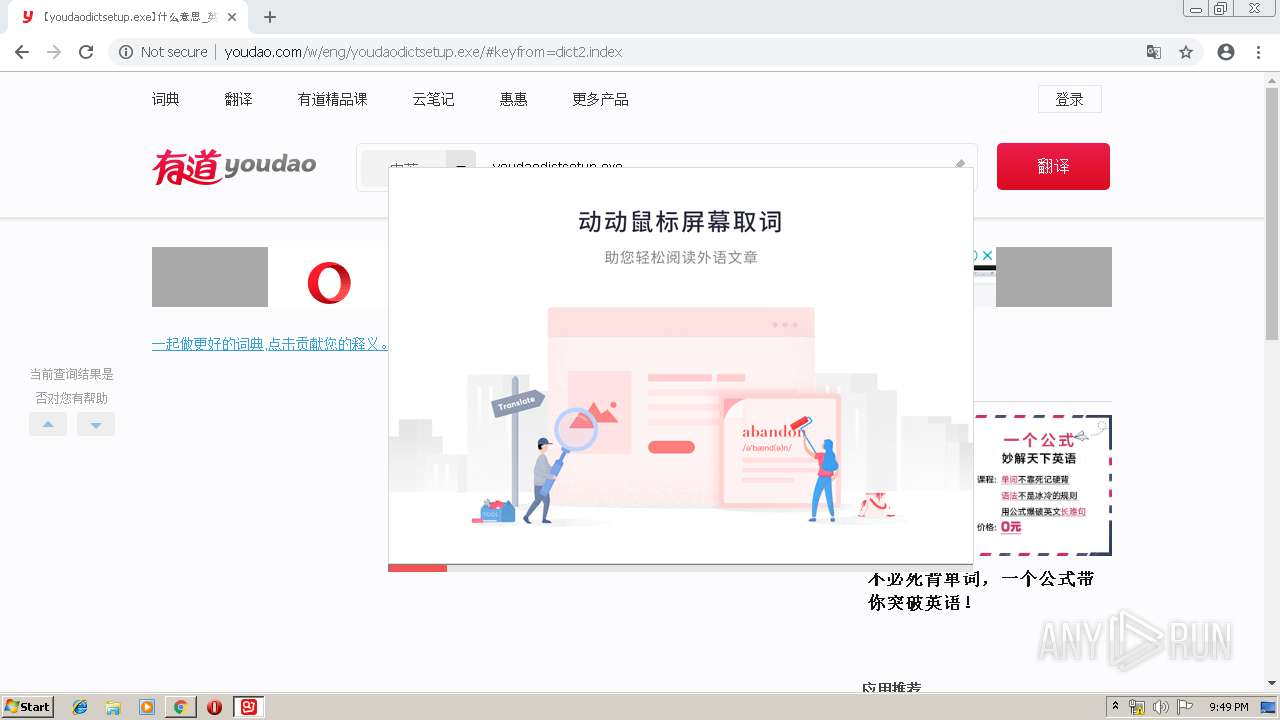This screenshot has height=720, width=1280.
Task: Open the 翻译 navigation item
Action: [x=239, y=99]
